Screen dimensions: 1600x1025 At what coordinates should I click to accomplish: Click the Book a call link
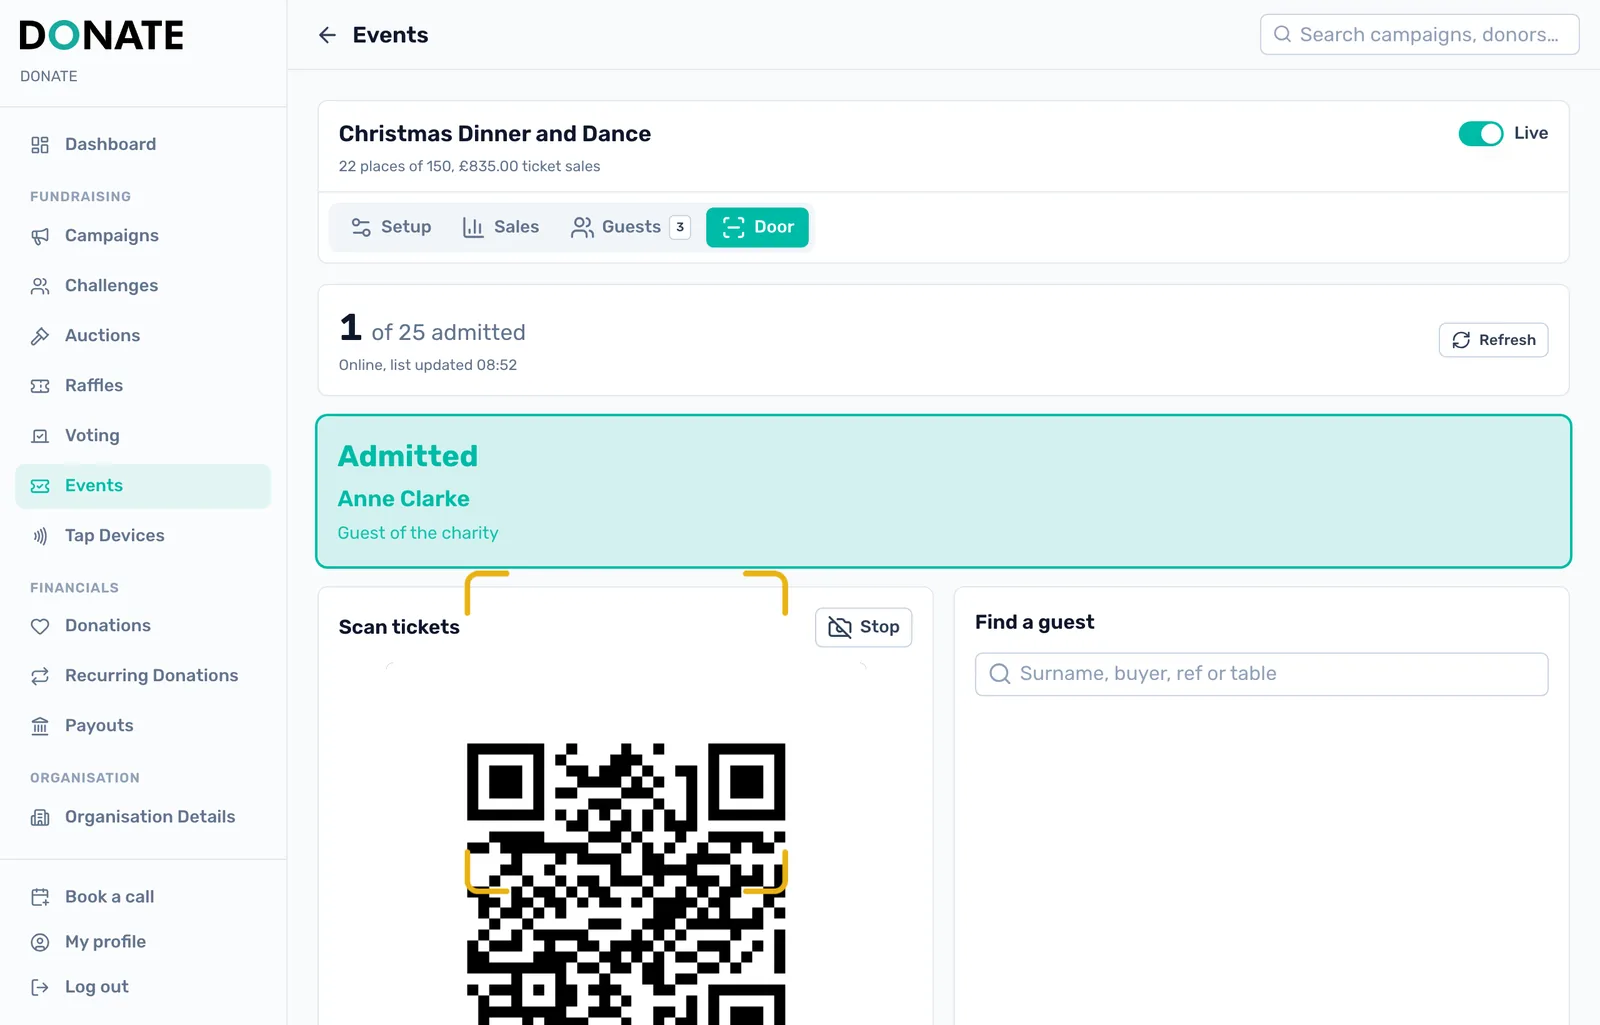click(x=143, y=897)
